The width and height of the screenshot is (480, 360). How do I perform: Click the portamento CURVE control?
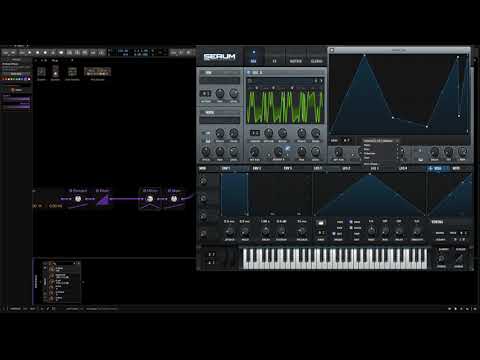pyautogui.click(x=460, y=259)
